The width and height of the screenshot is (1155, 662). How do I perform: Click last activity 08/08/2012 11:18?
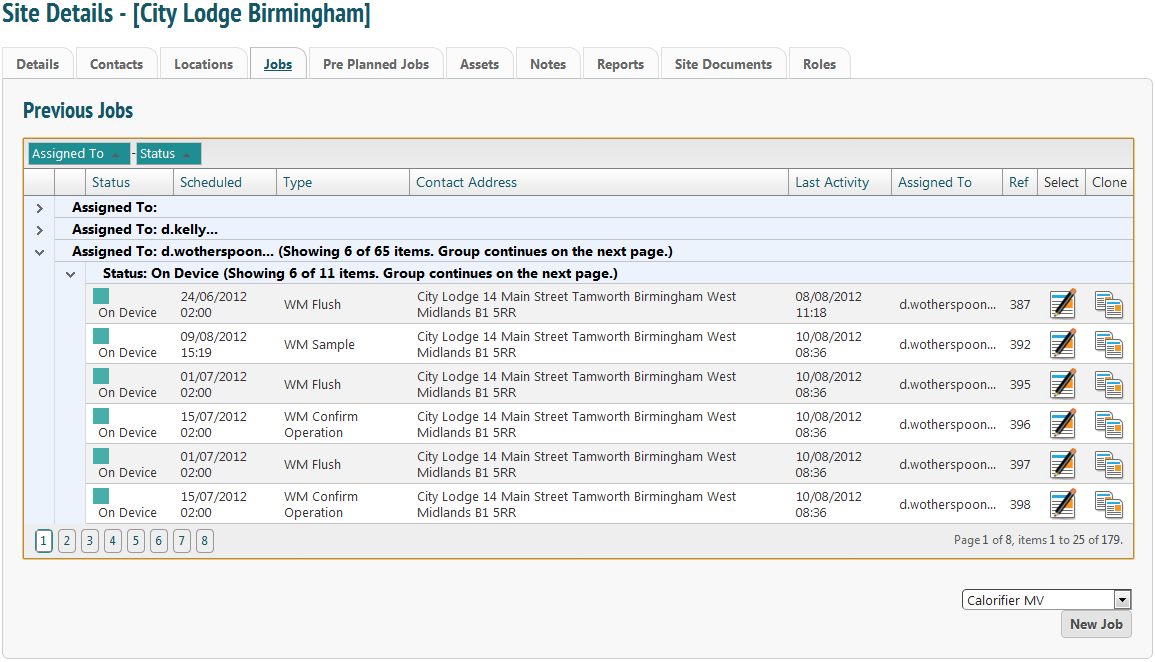pos(828,304)
